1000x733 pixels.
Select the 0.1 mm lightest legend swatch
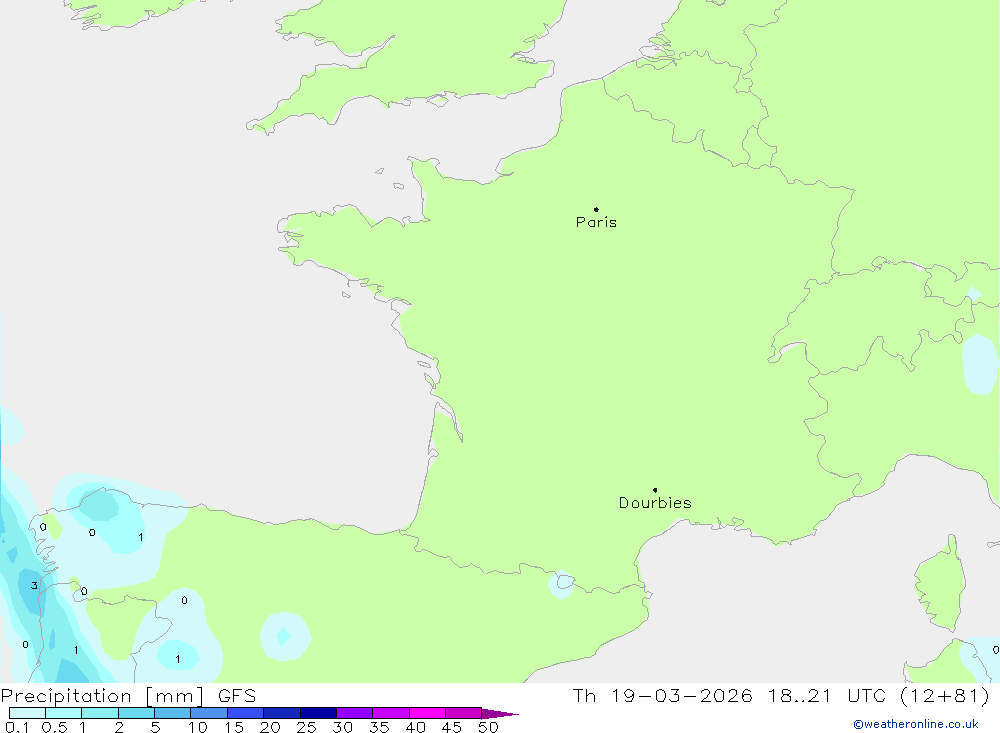coord(27,713)
